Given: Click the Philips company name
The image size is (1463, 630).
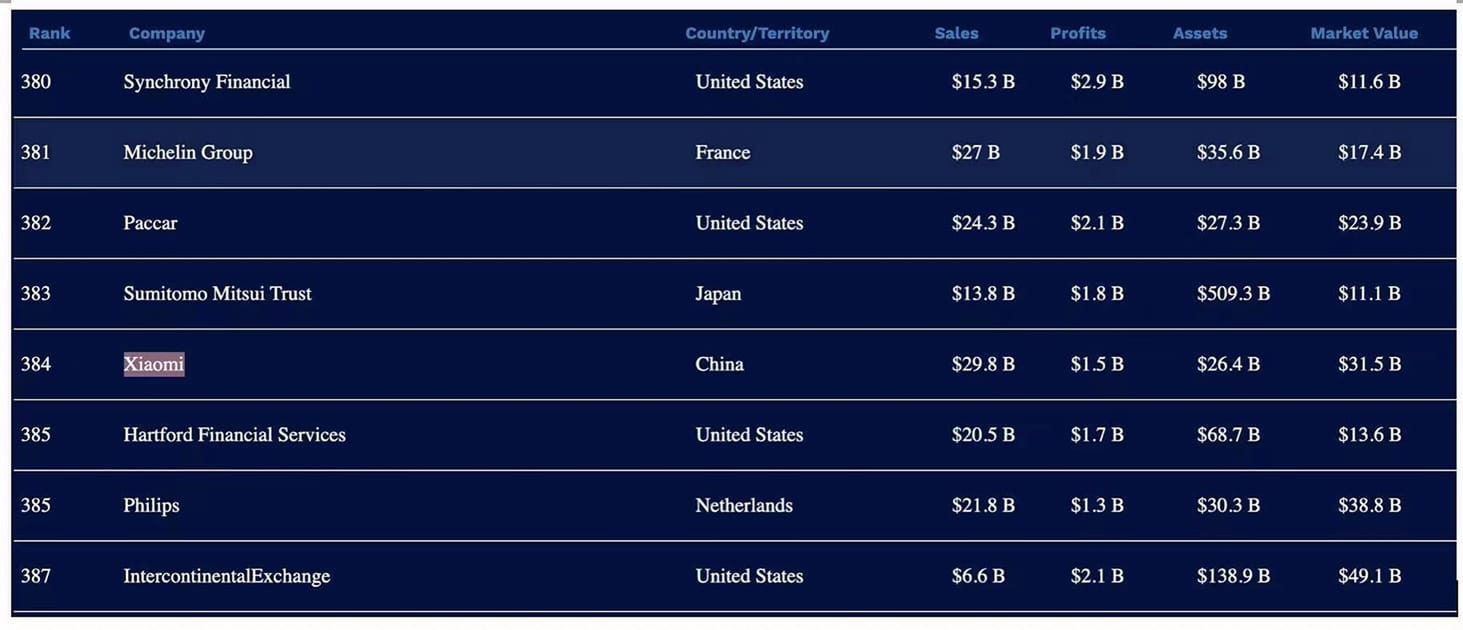Looking at the screenshot, I should point(151,506).
